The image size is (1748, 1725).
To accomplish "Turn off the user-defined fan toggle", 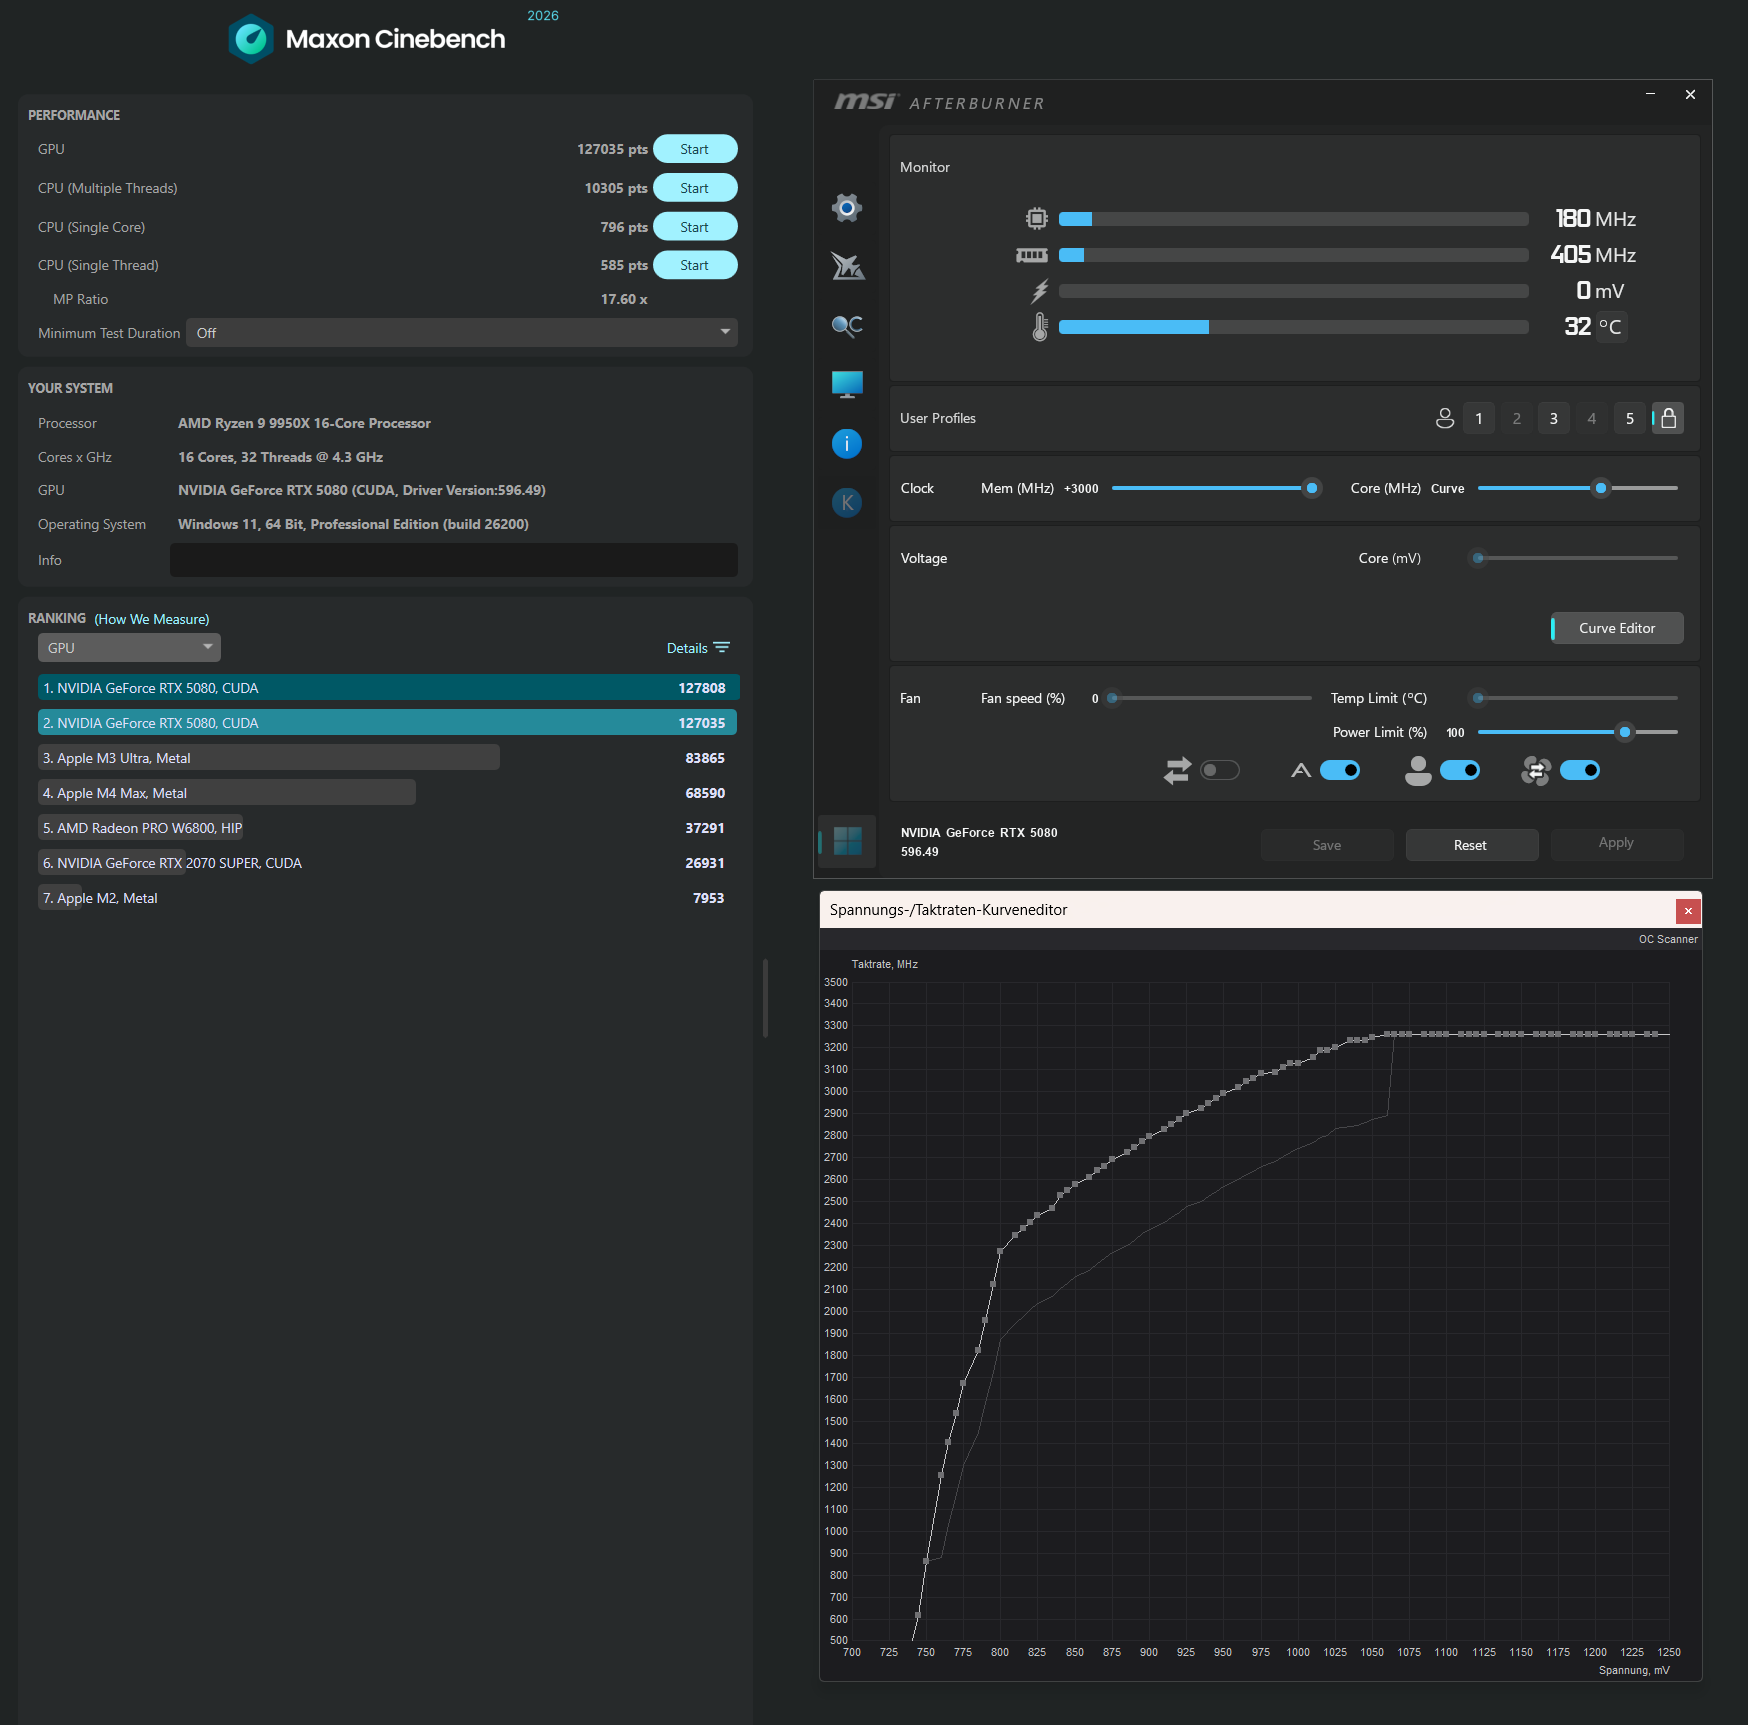I will click(x=1460, y=770).
